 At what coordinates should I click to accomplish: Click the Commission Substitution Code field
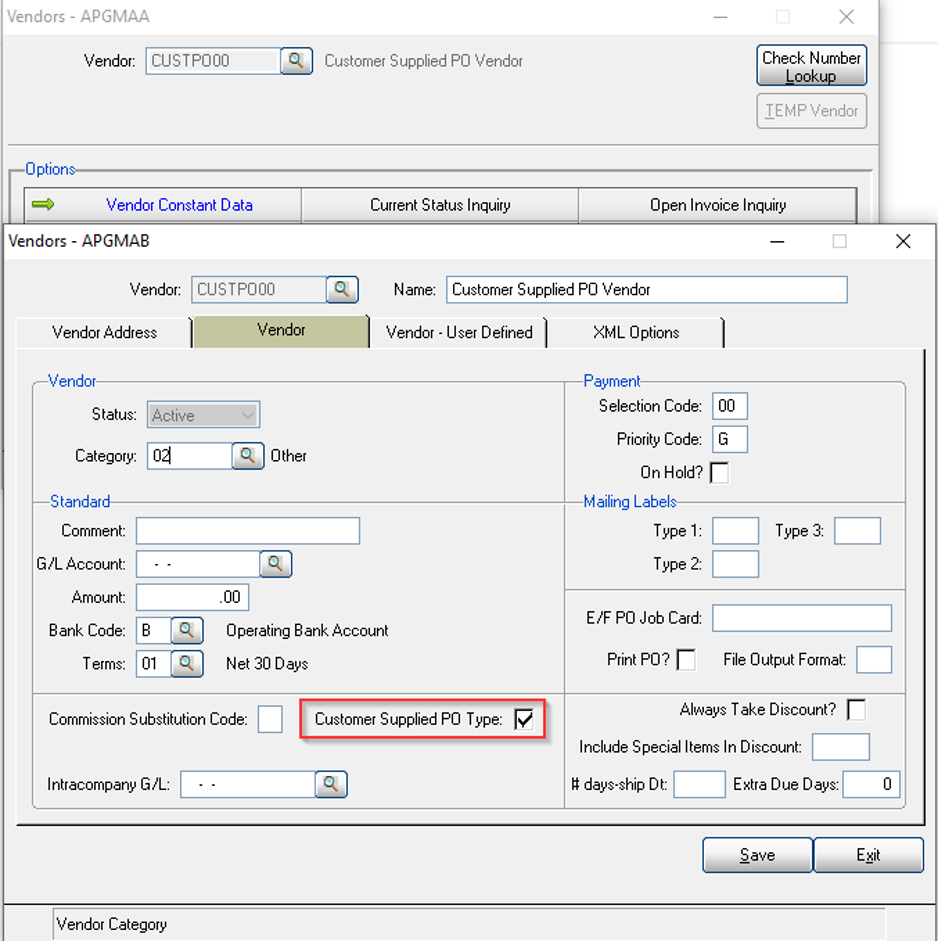point(270,719)
